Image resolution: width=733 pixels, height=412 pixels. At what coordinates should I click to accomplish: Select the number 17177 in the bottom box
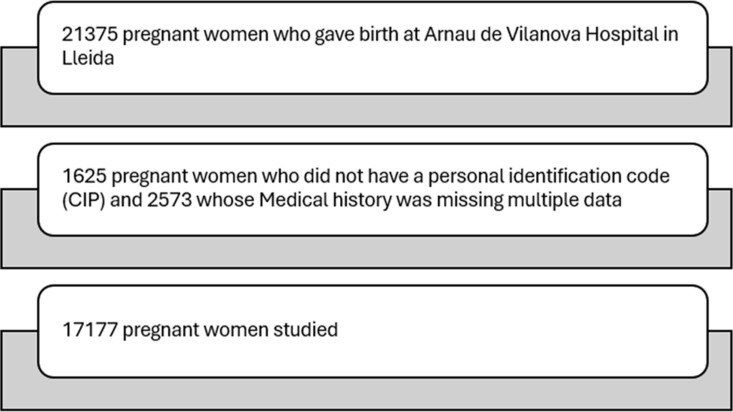point(90,330)
